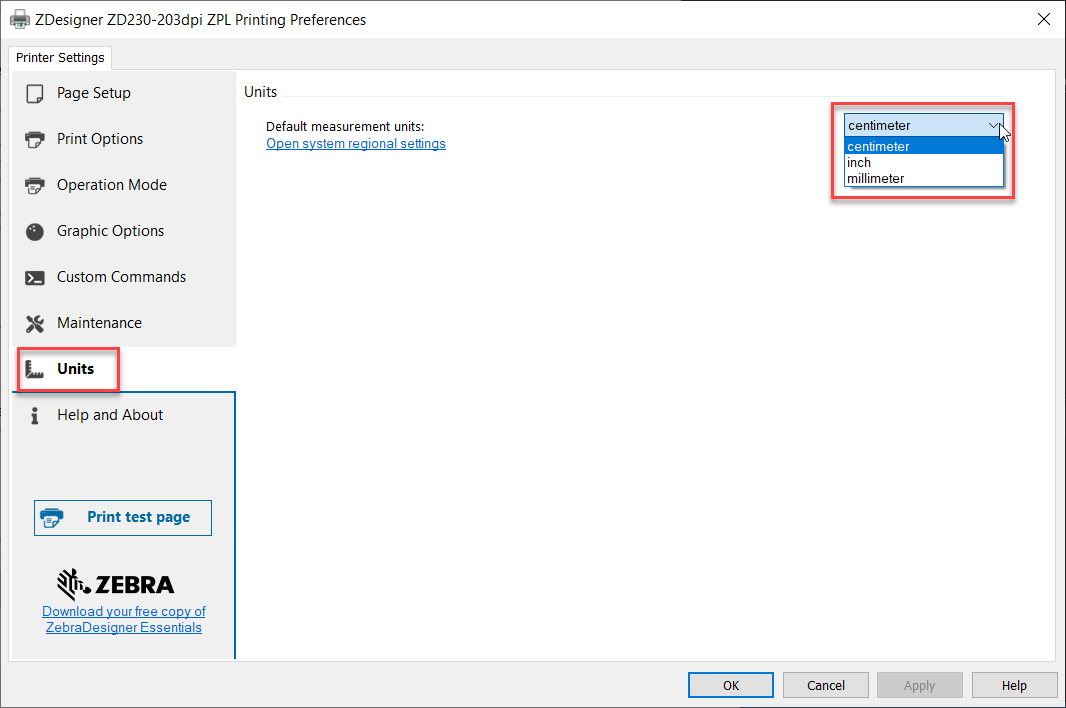This screenshot has width=1066, height=708.
Task: Select the Units sidebar entry
Action: click(124, 369)
